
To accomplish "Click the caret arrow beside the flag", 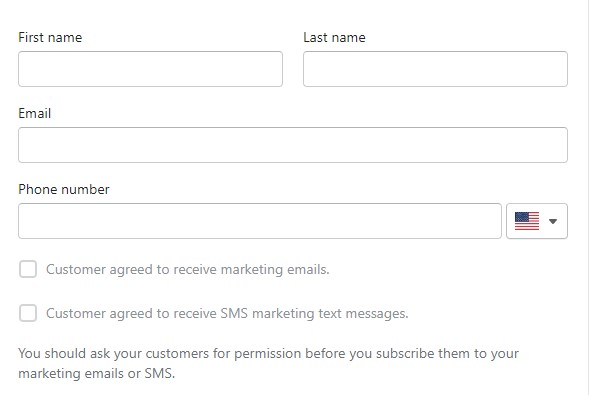I will [x=553, y=222].
